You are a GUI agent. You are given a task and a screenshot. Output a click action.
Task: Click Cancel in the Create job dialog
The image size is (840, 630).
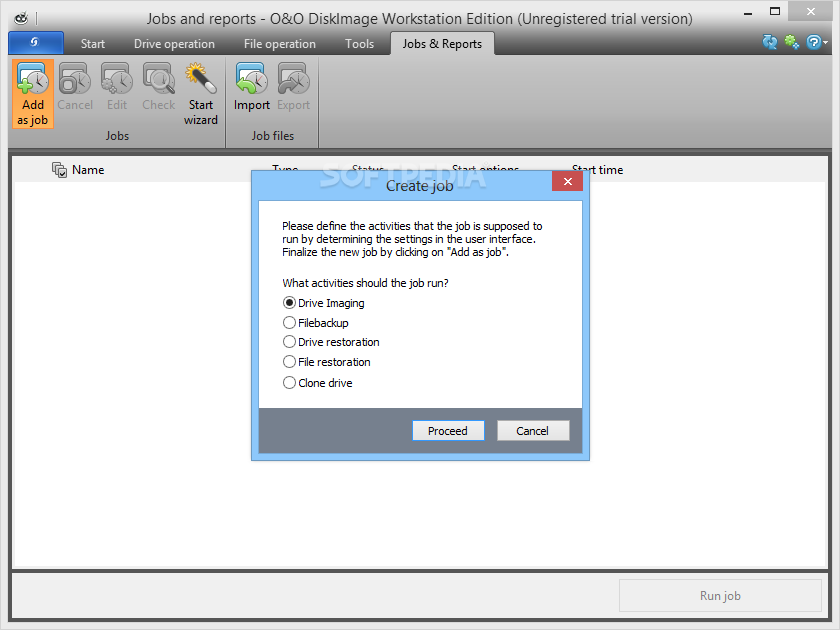[532, 431]
